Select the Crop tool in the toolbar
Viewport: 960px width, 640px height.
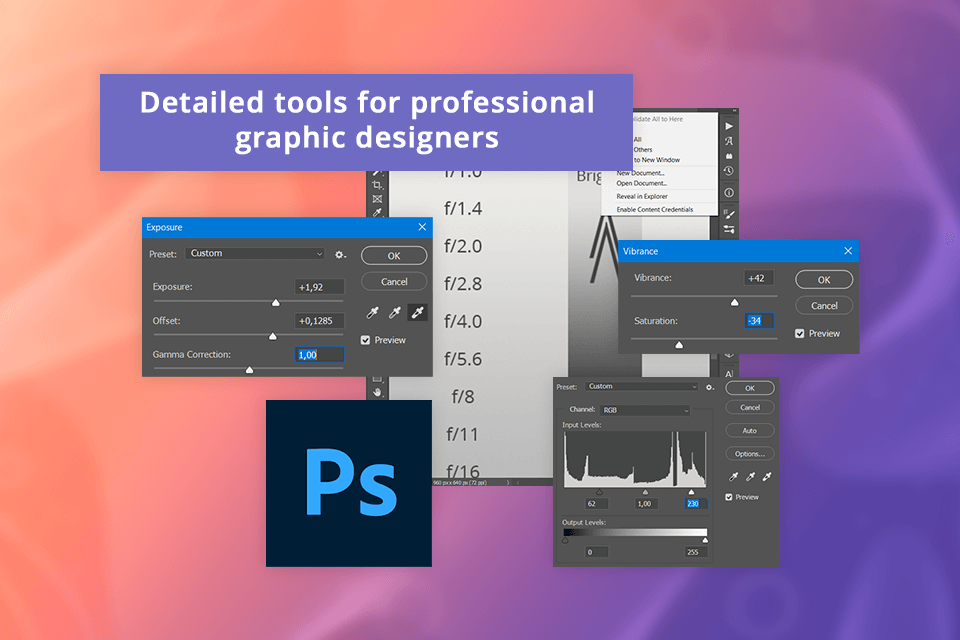tap(377, 185)
